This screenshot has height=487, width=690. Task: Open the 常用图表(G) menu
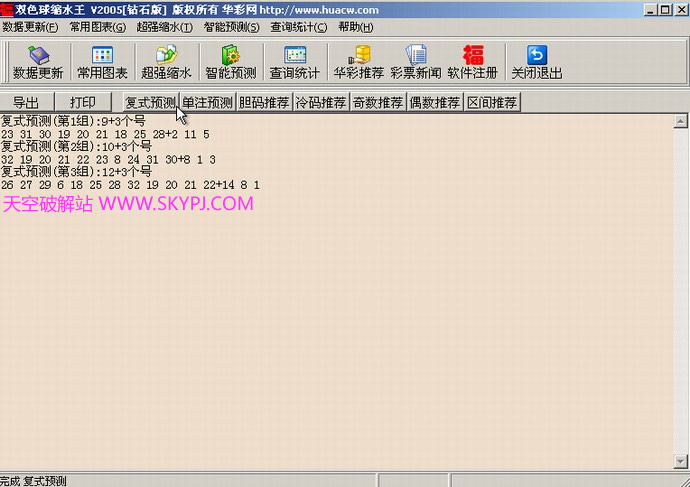(98, 27)
